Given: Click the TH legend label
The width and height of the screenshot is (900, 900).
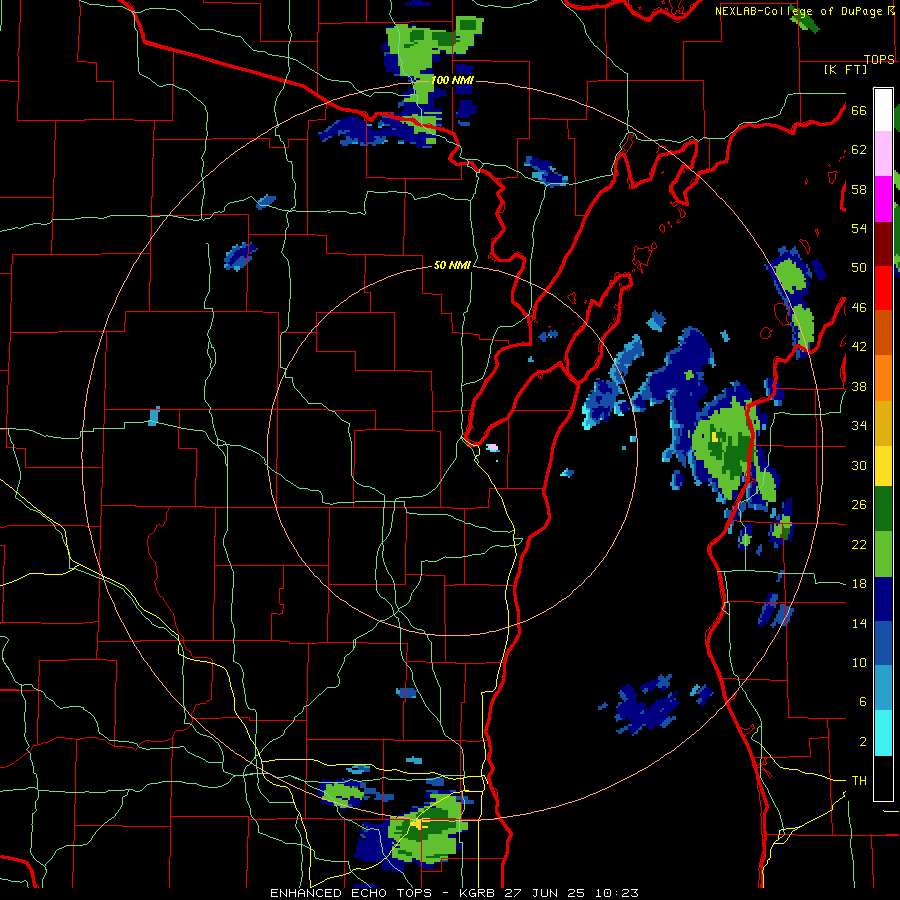Looking at the screenshot, I should [859, 781].
